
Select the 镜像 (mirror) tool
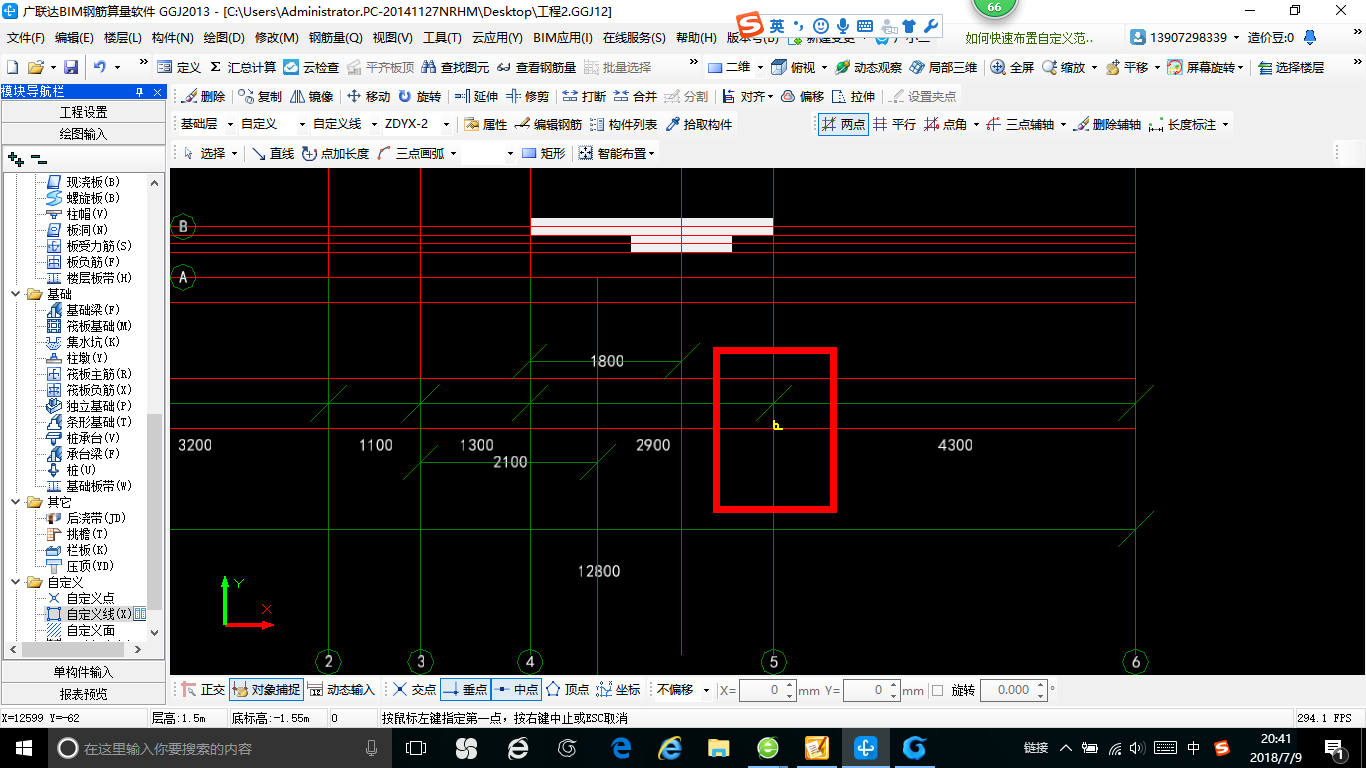(x=311, y=97)
